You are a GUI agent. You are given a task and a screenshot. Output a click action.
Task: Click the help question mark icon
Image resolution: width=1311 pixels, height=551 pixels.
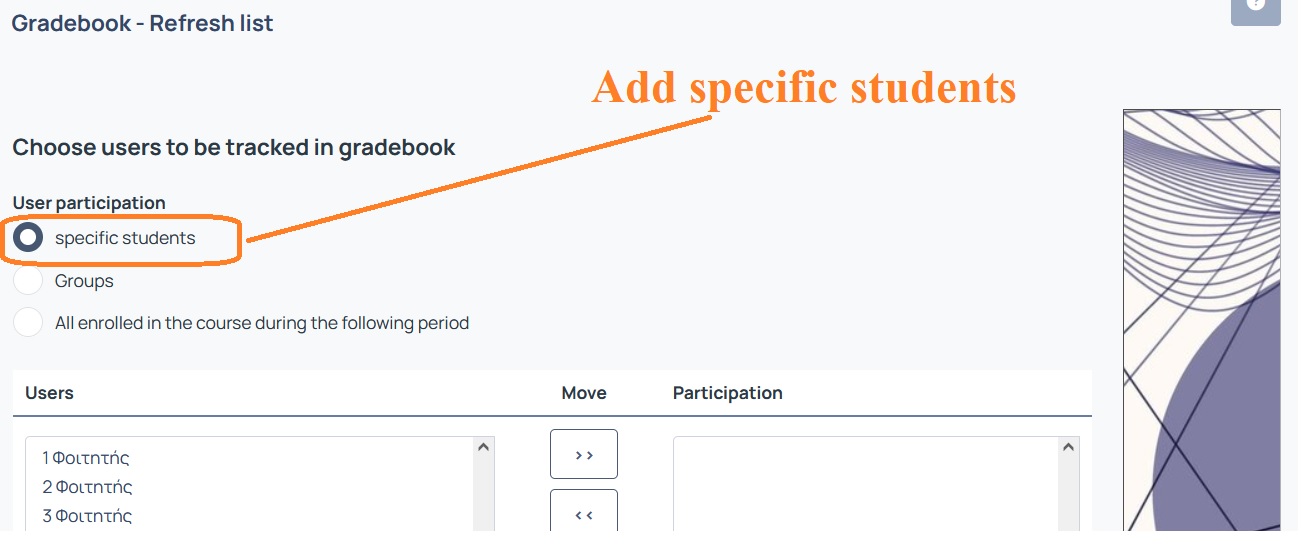click(x=1256, y=8)
